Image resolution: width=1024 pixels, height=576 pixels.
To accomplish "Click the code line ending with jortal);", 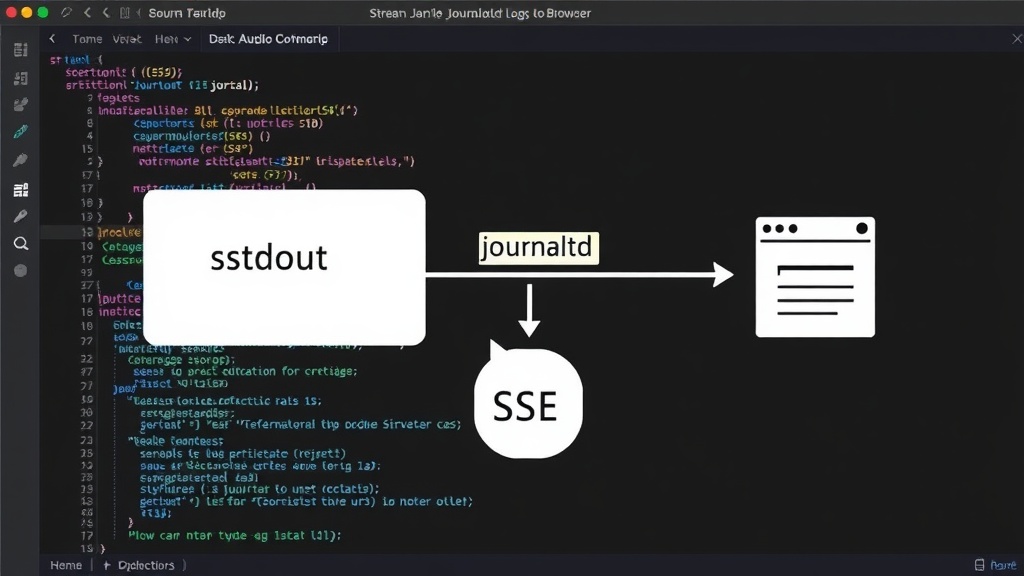I will [162, 85].
